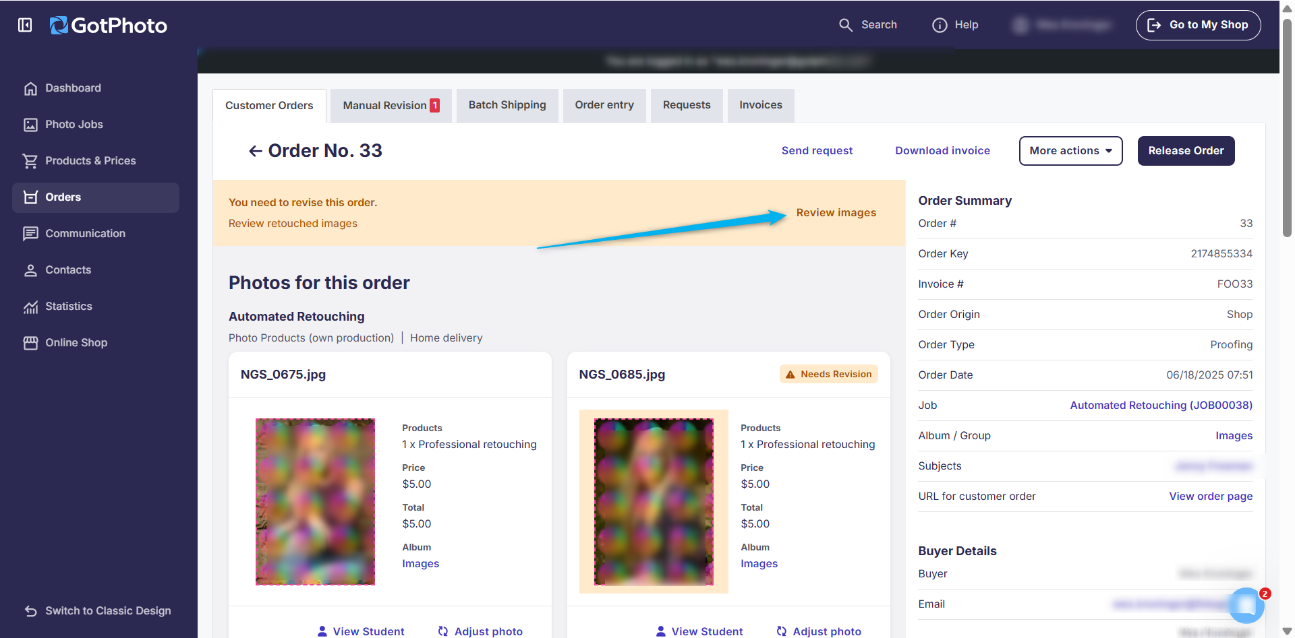Image resolution: width=1295 pixels, height=638 pixels.
Task: Open the Order entry tab
Action: click(604, 105)
